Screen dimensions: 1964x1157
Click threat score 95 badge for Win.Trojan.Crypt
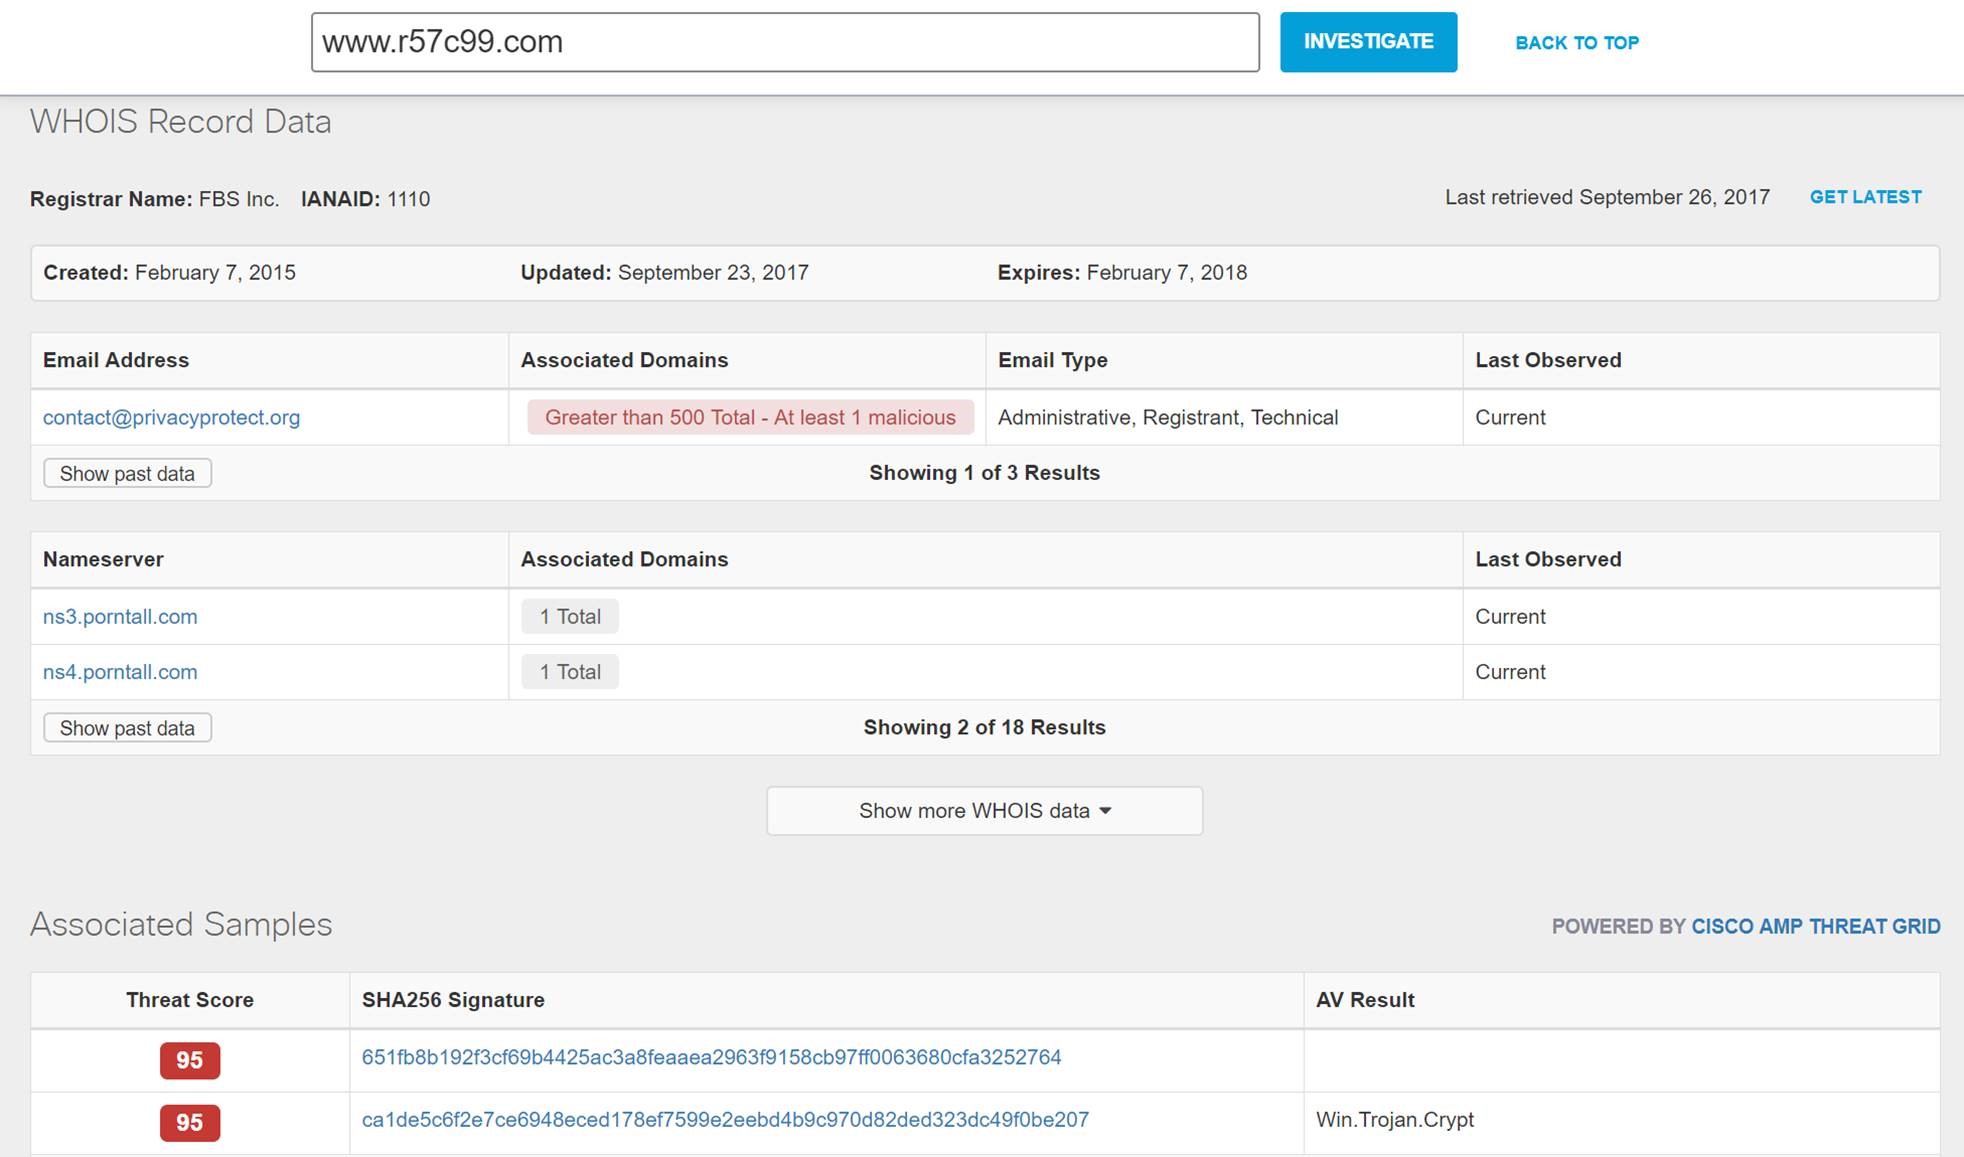tap(189, 1122)
